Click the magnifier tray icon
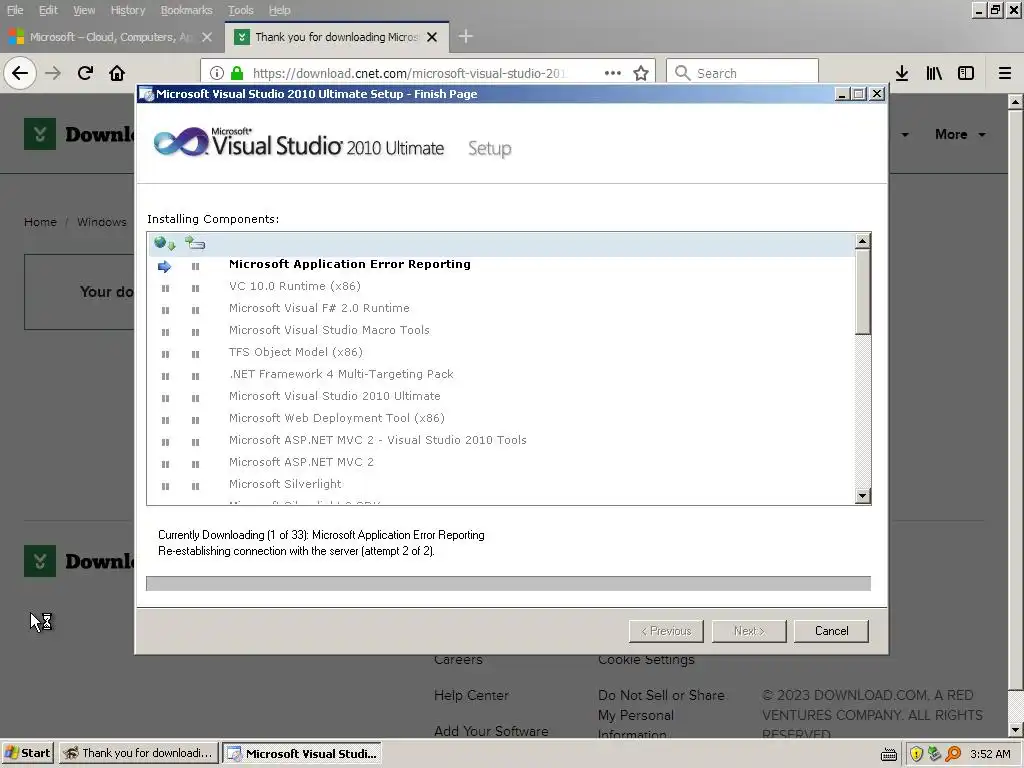 tap(953, 754)
